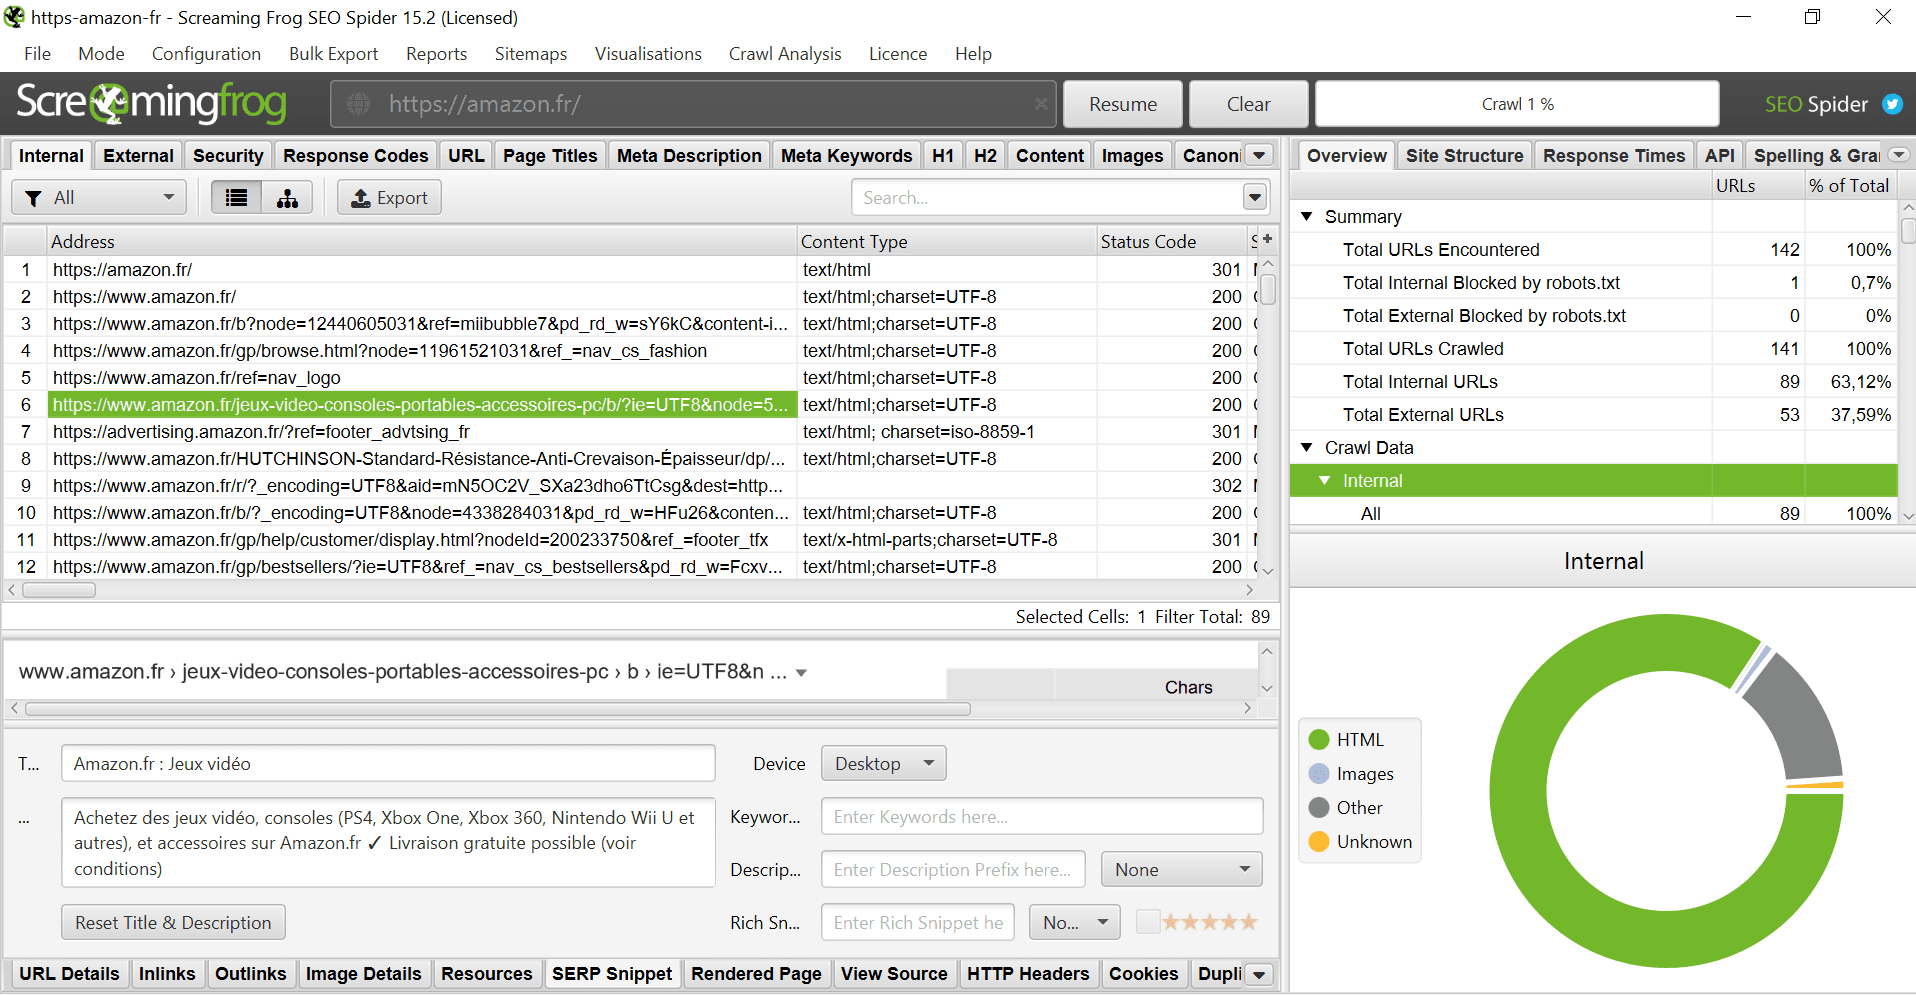This screenshot has width=1916, height=995.
Task: Open the Configuration menu
Action: point(206,54)
